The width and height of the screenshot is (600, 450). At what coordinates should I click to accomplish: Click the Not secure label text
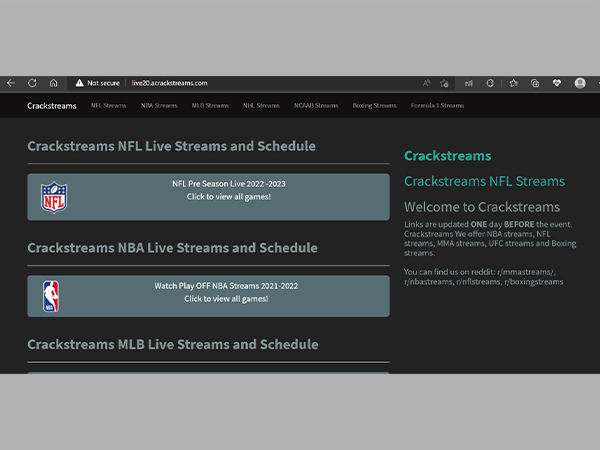(x=103, y=83)
